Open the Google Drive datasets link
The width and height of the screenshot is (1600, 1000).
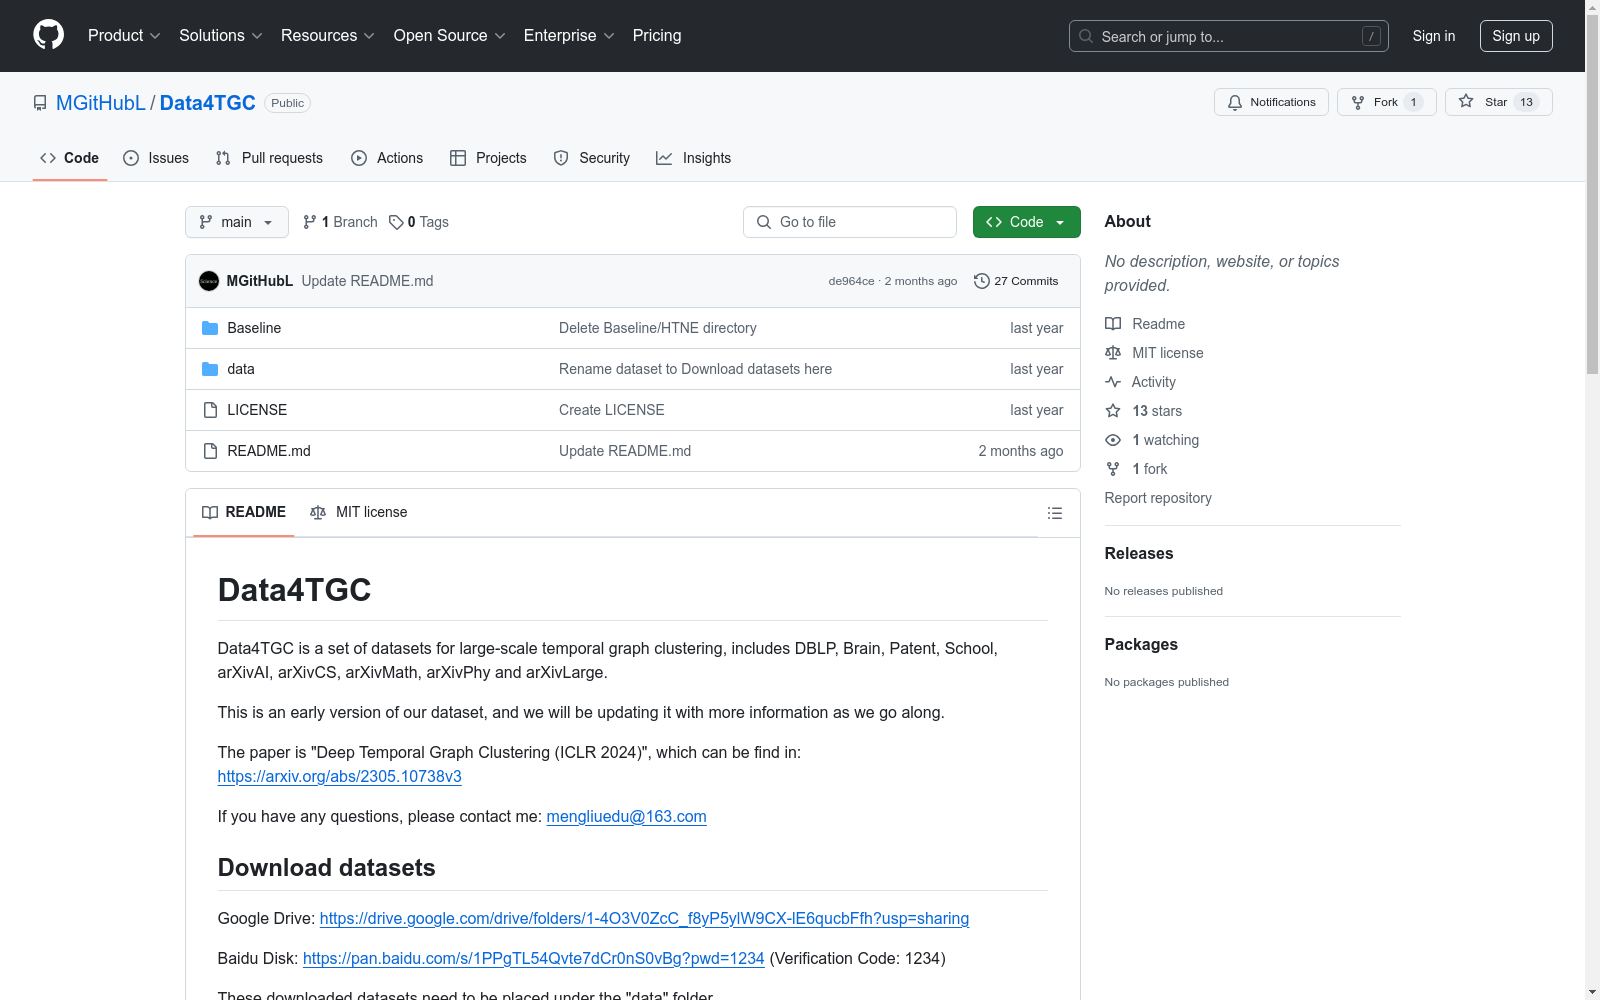(644, 918)
